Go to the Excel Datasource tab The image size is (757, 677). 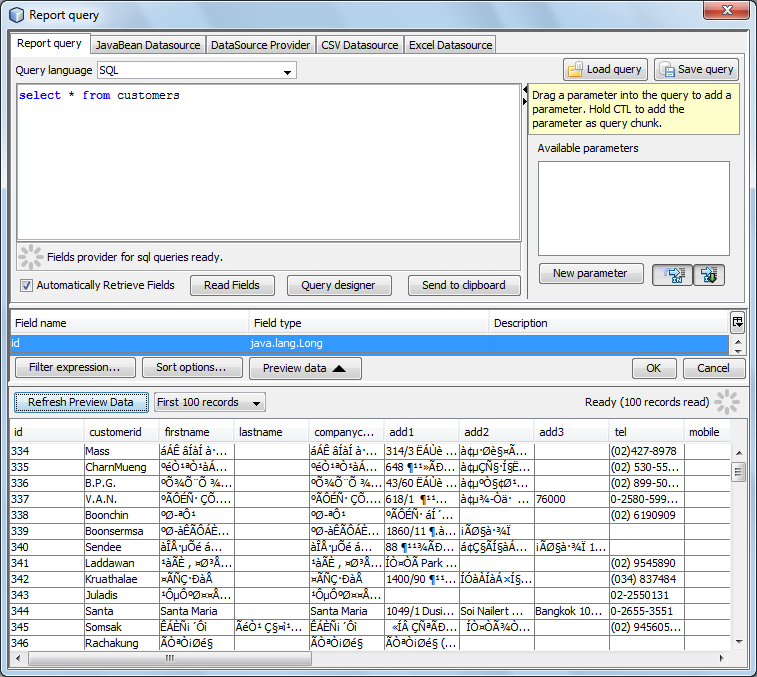point(450,45)
